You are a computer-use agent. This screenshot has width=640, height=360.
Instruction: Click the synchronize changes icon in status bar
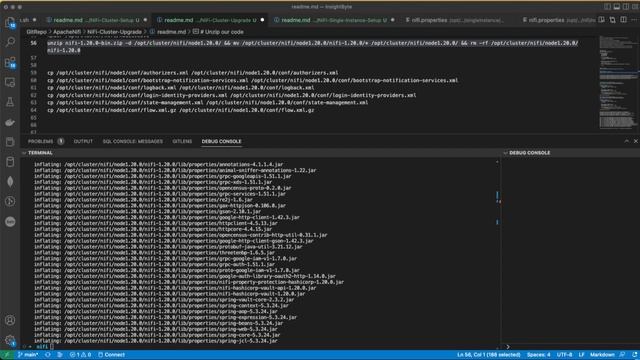48,355
